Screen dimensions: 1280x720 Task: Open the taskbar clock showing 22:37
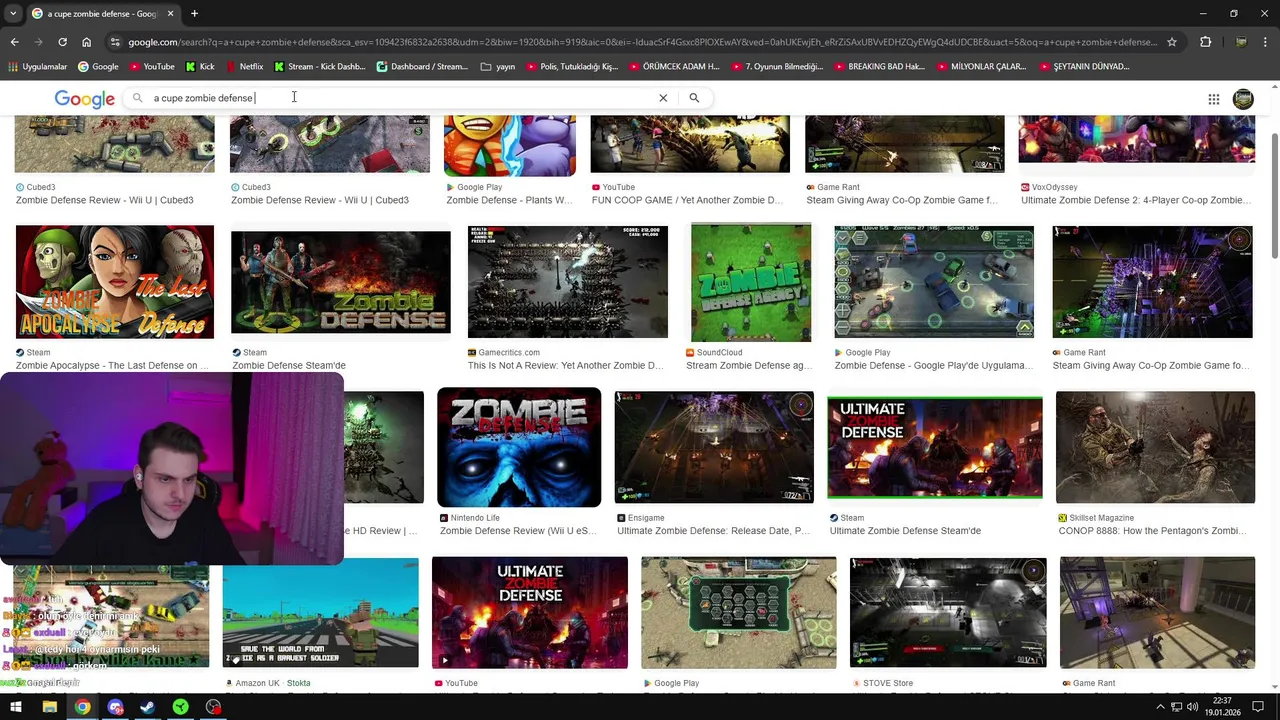[x=1223, y=707]
